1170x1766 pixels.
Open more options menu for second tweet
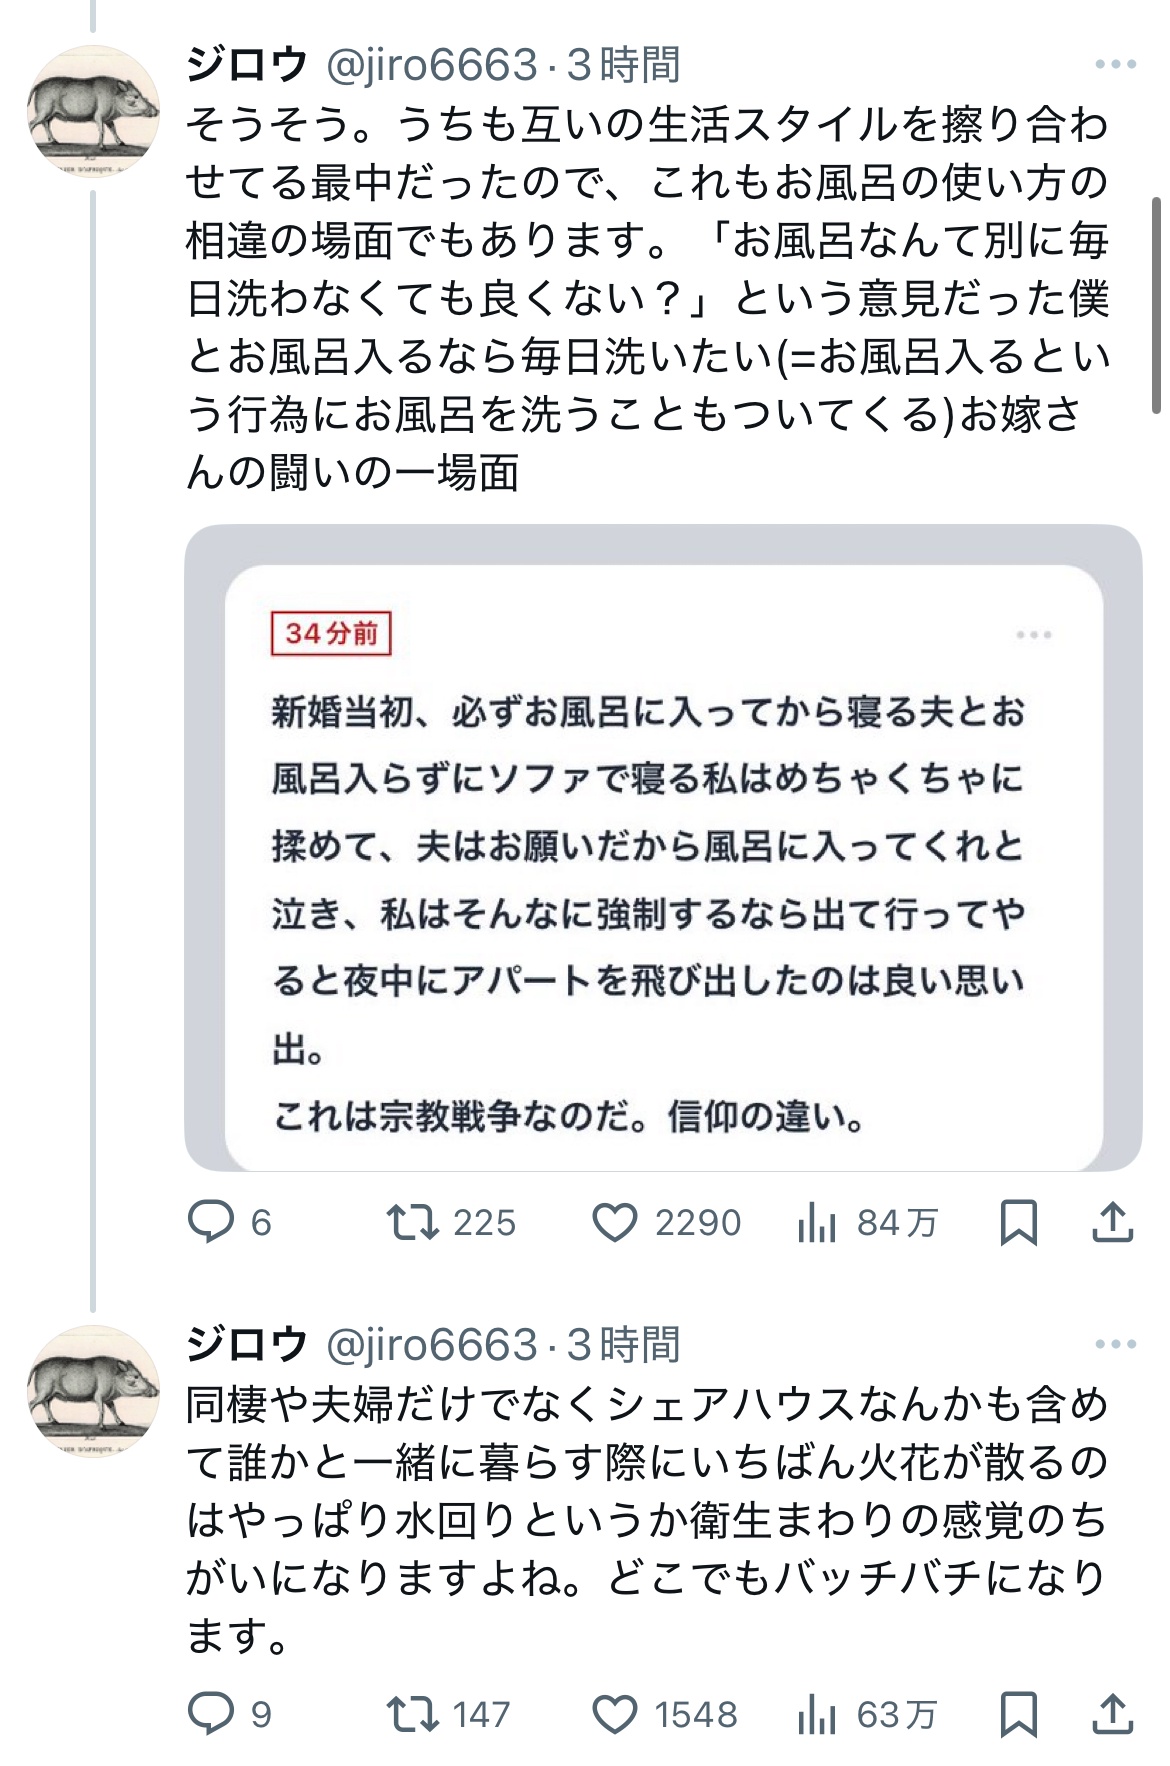point(1115,1344)
